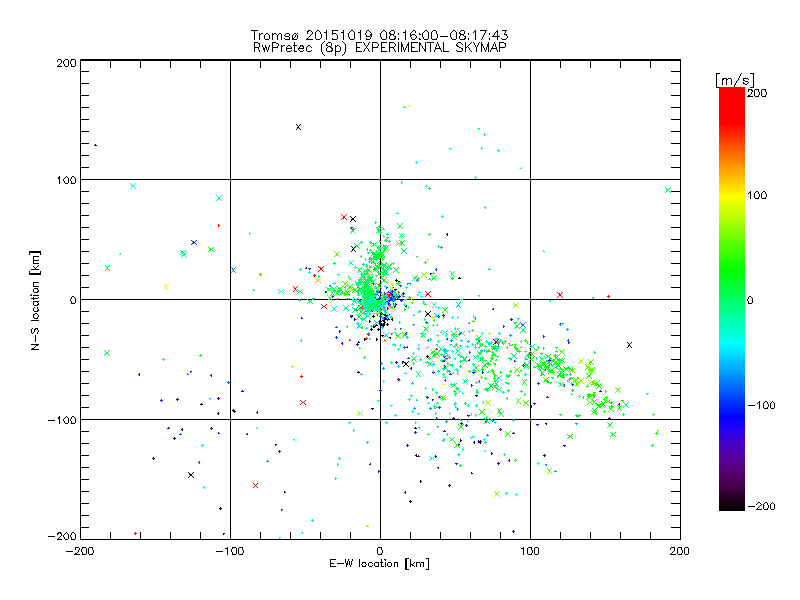Click the 'E-W location [km]' axis label
800x600 pixels.
379,563
